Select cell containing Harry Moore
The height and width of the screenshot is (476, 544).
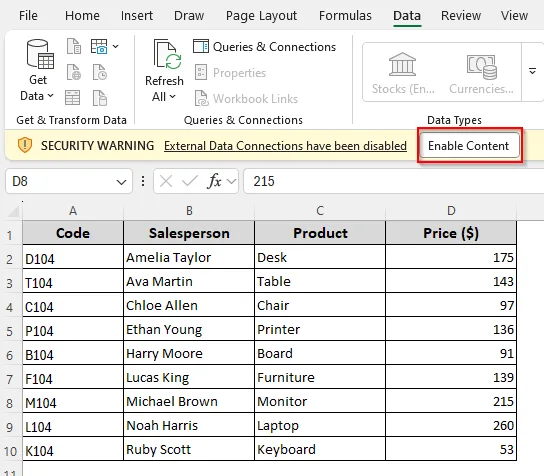click(189, 353)
